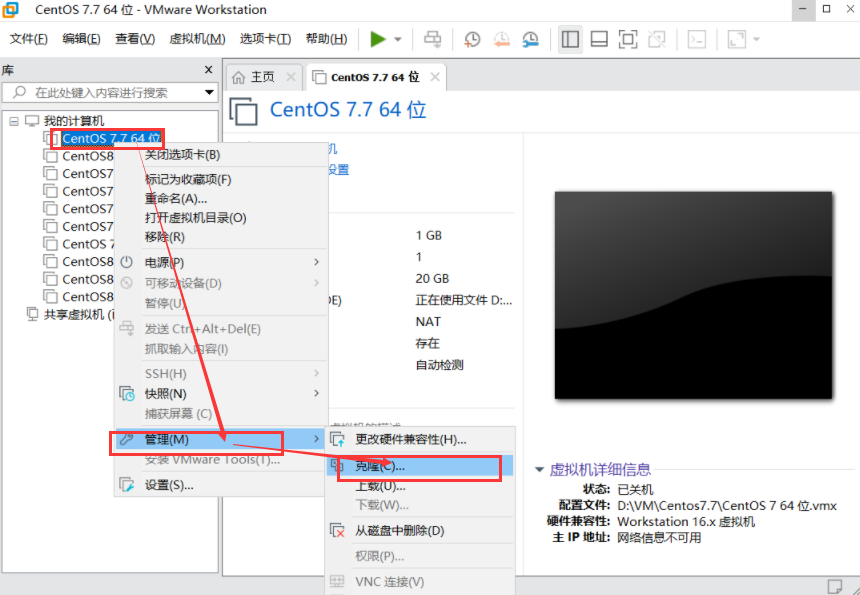Click the black VM screen preview thumbnail
860x595 pixels.
tap(693, 295)
